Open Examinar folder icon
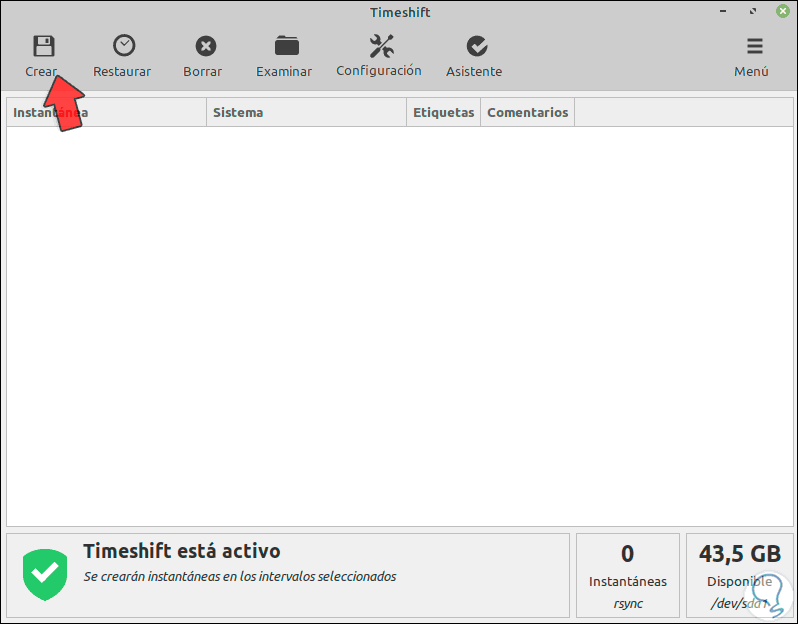798x624 pixels. [x=287, y=46]
